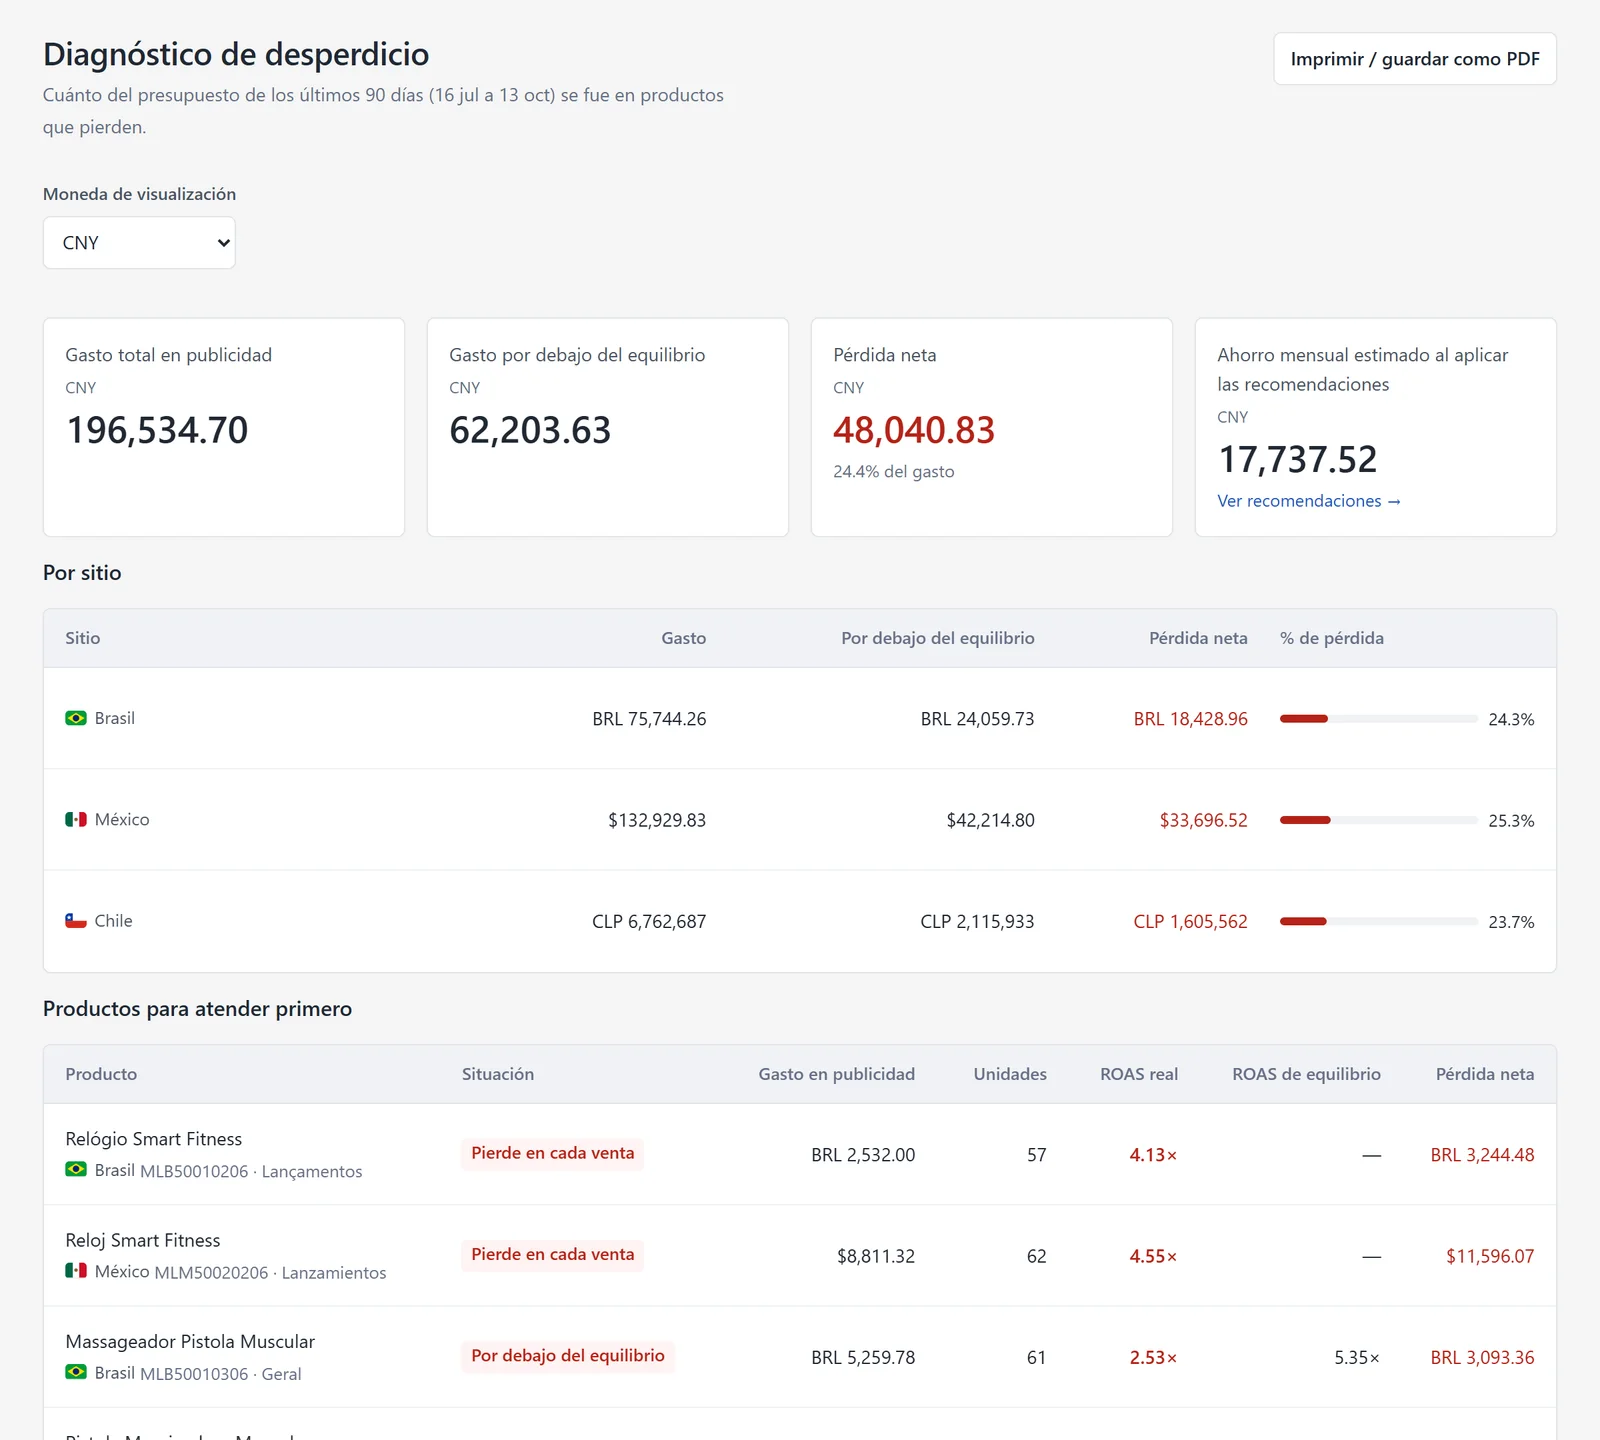This screenshot has height=1440, width=1600.
Task: Open the CNY currency dropdown
Action: (x=139, y=243)
